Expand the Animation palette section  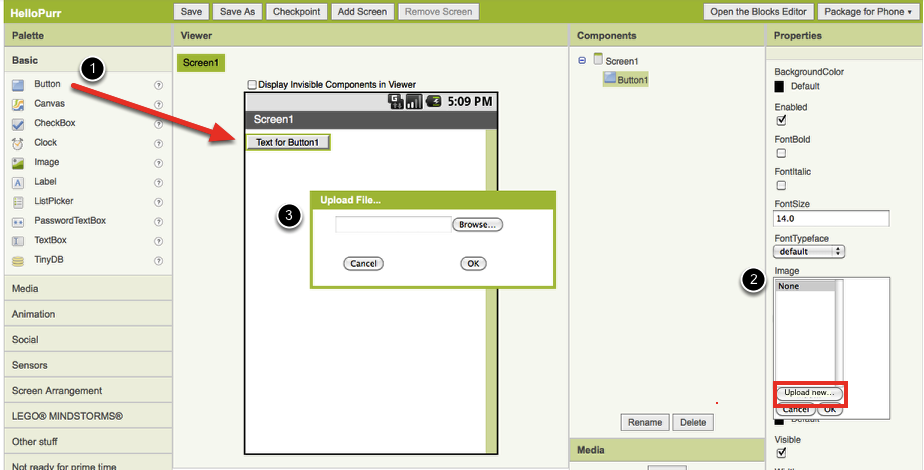click(88, 314)
